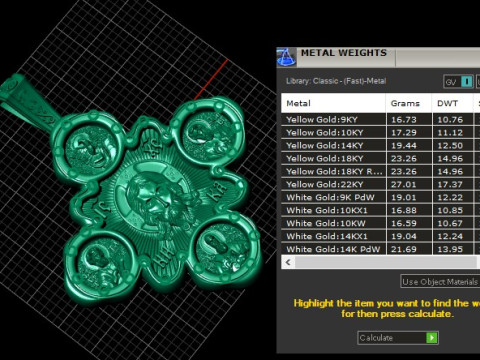Click the horizontal scrollbar track

(387, 262)
